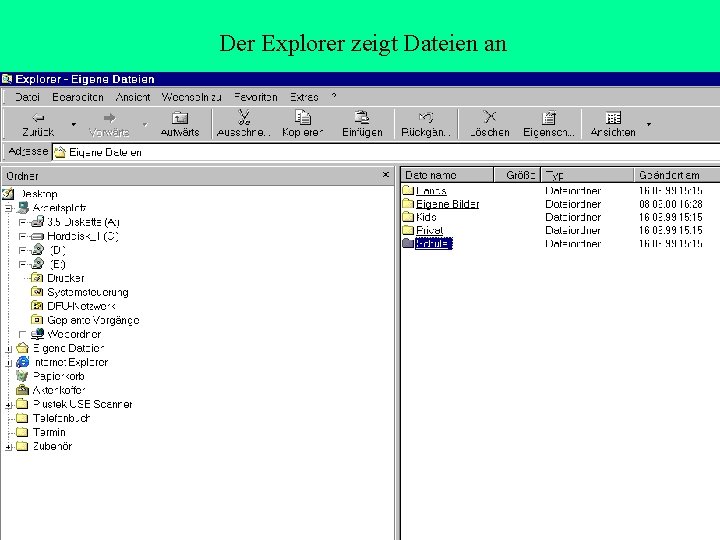Select the (D:) CD drive icon
Screen dimensions: 720x540
(38, 250)
